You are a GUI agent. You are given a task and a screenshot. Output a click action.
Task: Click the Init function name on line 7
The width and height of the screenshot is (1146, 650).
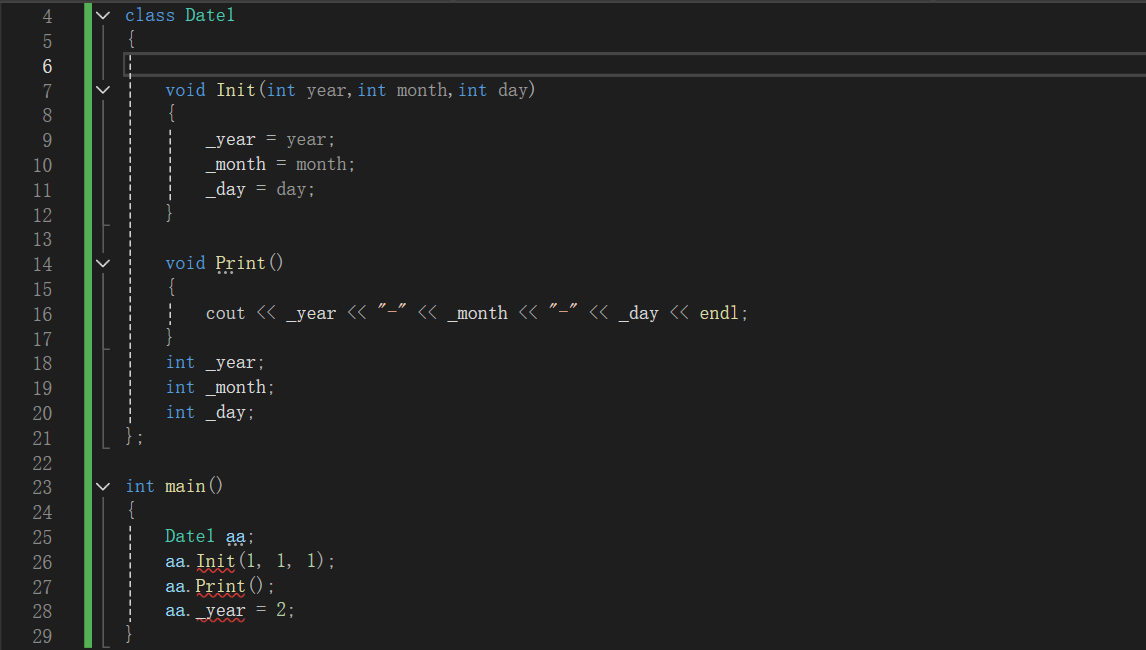pyautogui.click(x=235, y=90)
